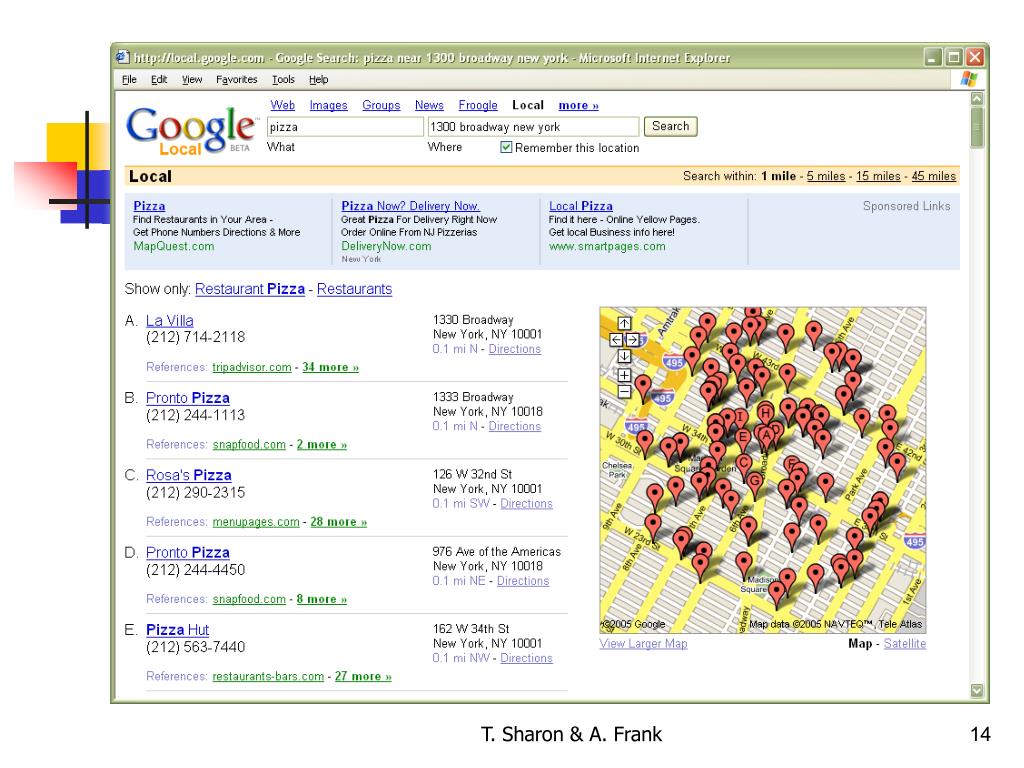The height and width of the screenshot is (768, 1024).
Task: Zoom out on the map with minus icon
Action: click(624, 392)
